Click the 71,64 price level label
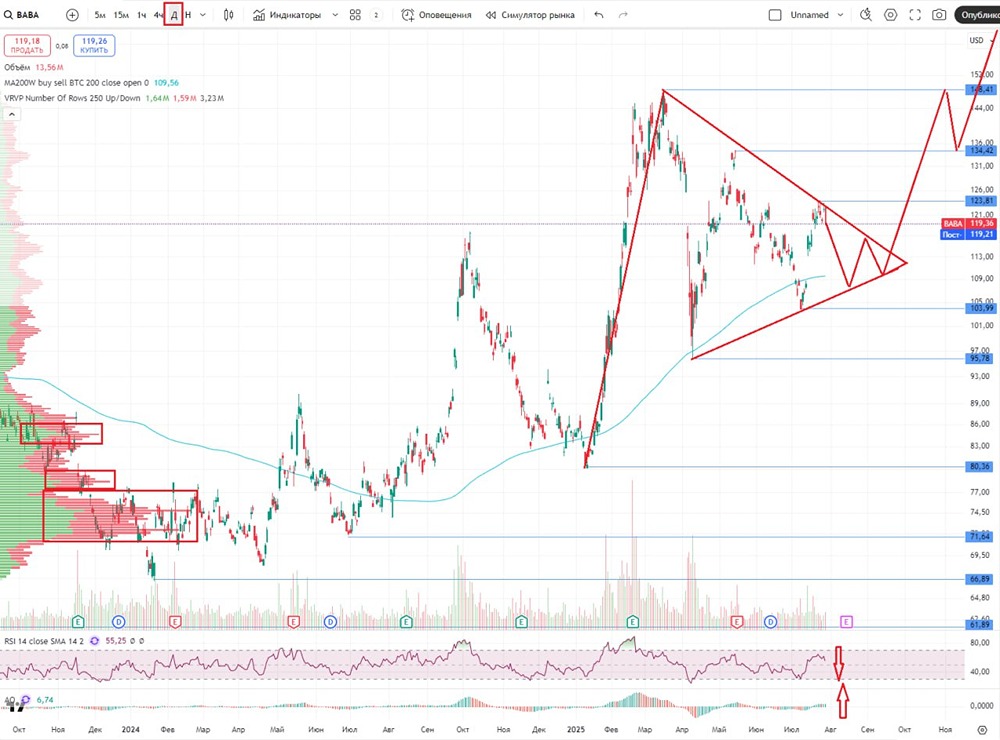 [x=982, y=536]
